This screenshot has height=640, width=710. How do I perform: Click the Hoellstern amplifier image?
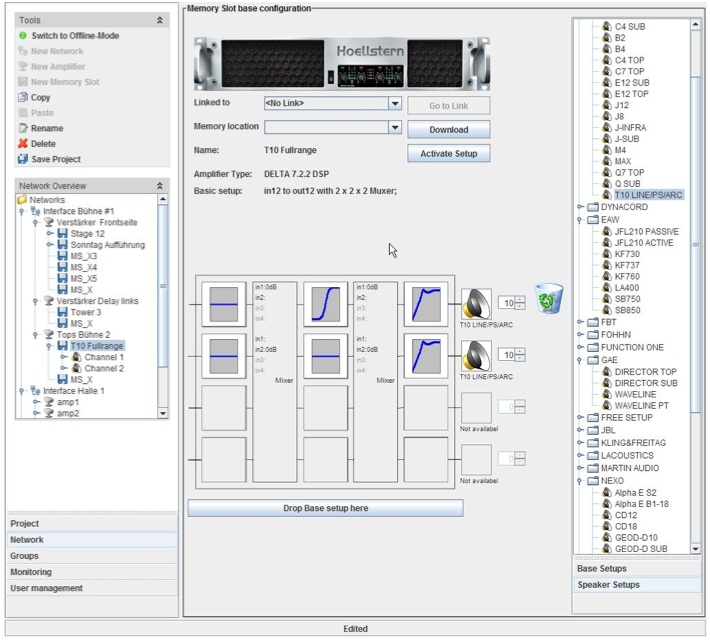(x=342, y=64)
